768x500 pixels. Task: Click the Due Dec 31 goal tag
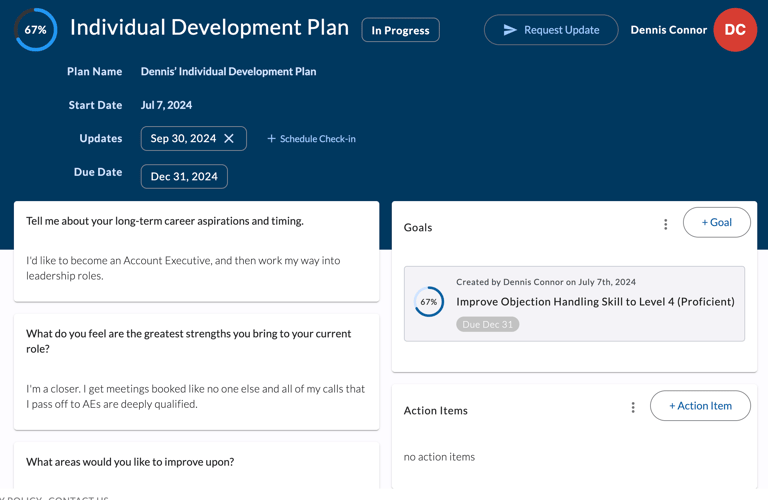tap(488, 324)
